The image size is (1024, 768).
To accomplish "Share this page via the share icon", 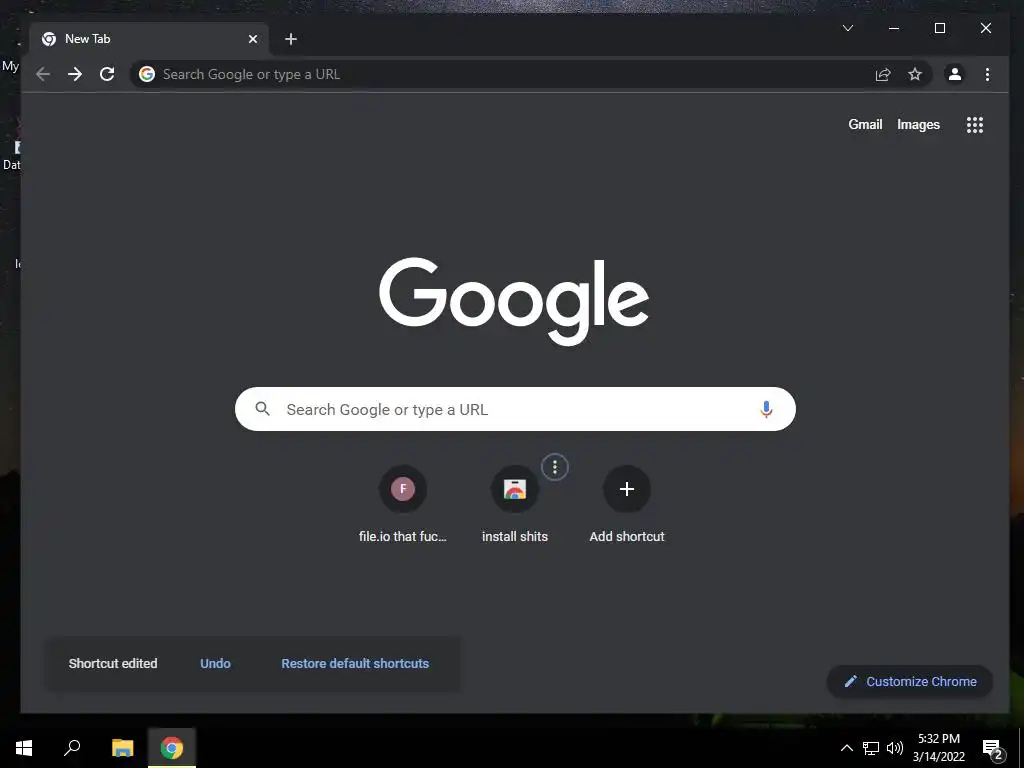I will (x=883, y=74).
